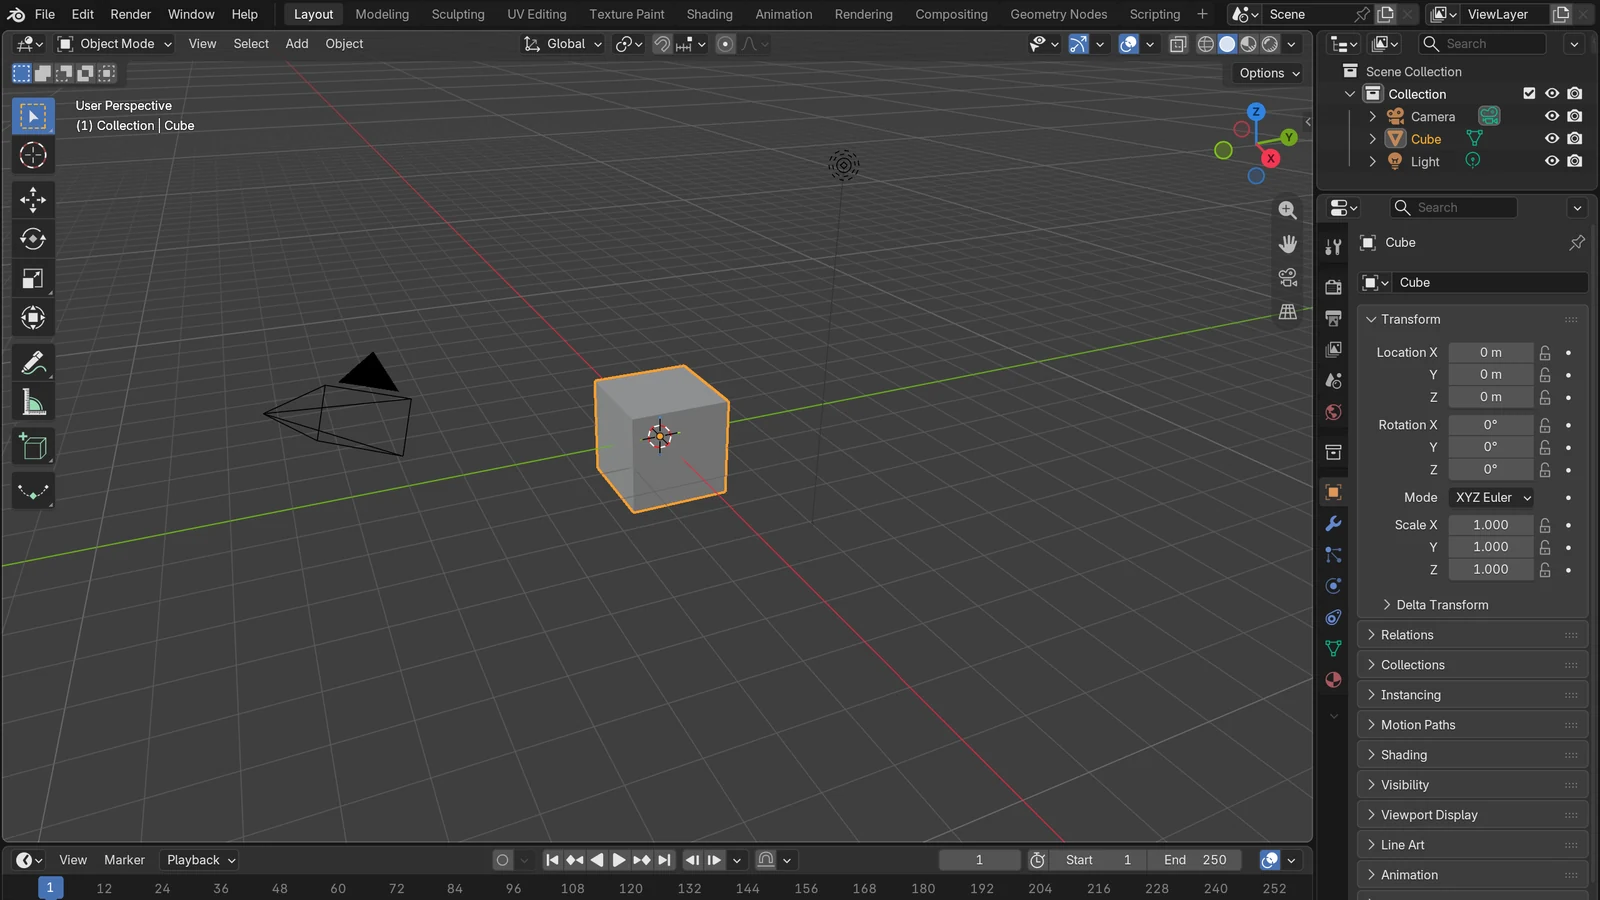Open the Modifiers wrench tab
Screen dimensions: 1600x900
coord(1333,523)
